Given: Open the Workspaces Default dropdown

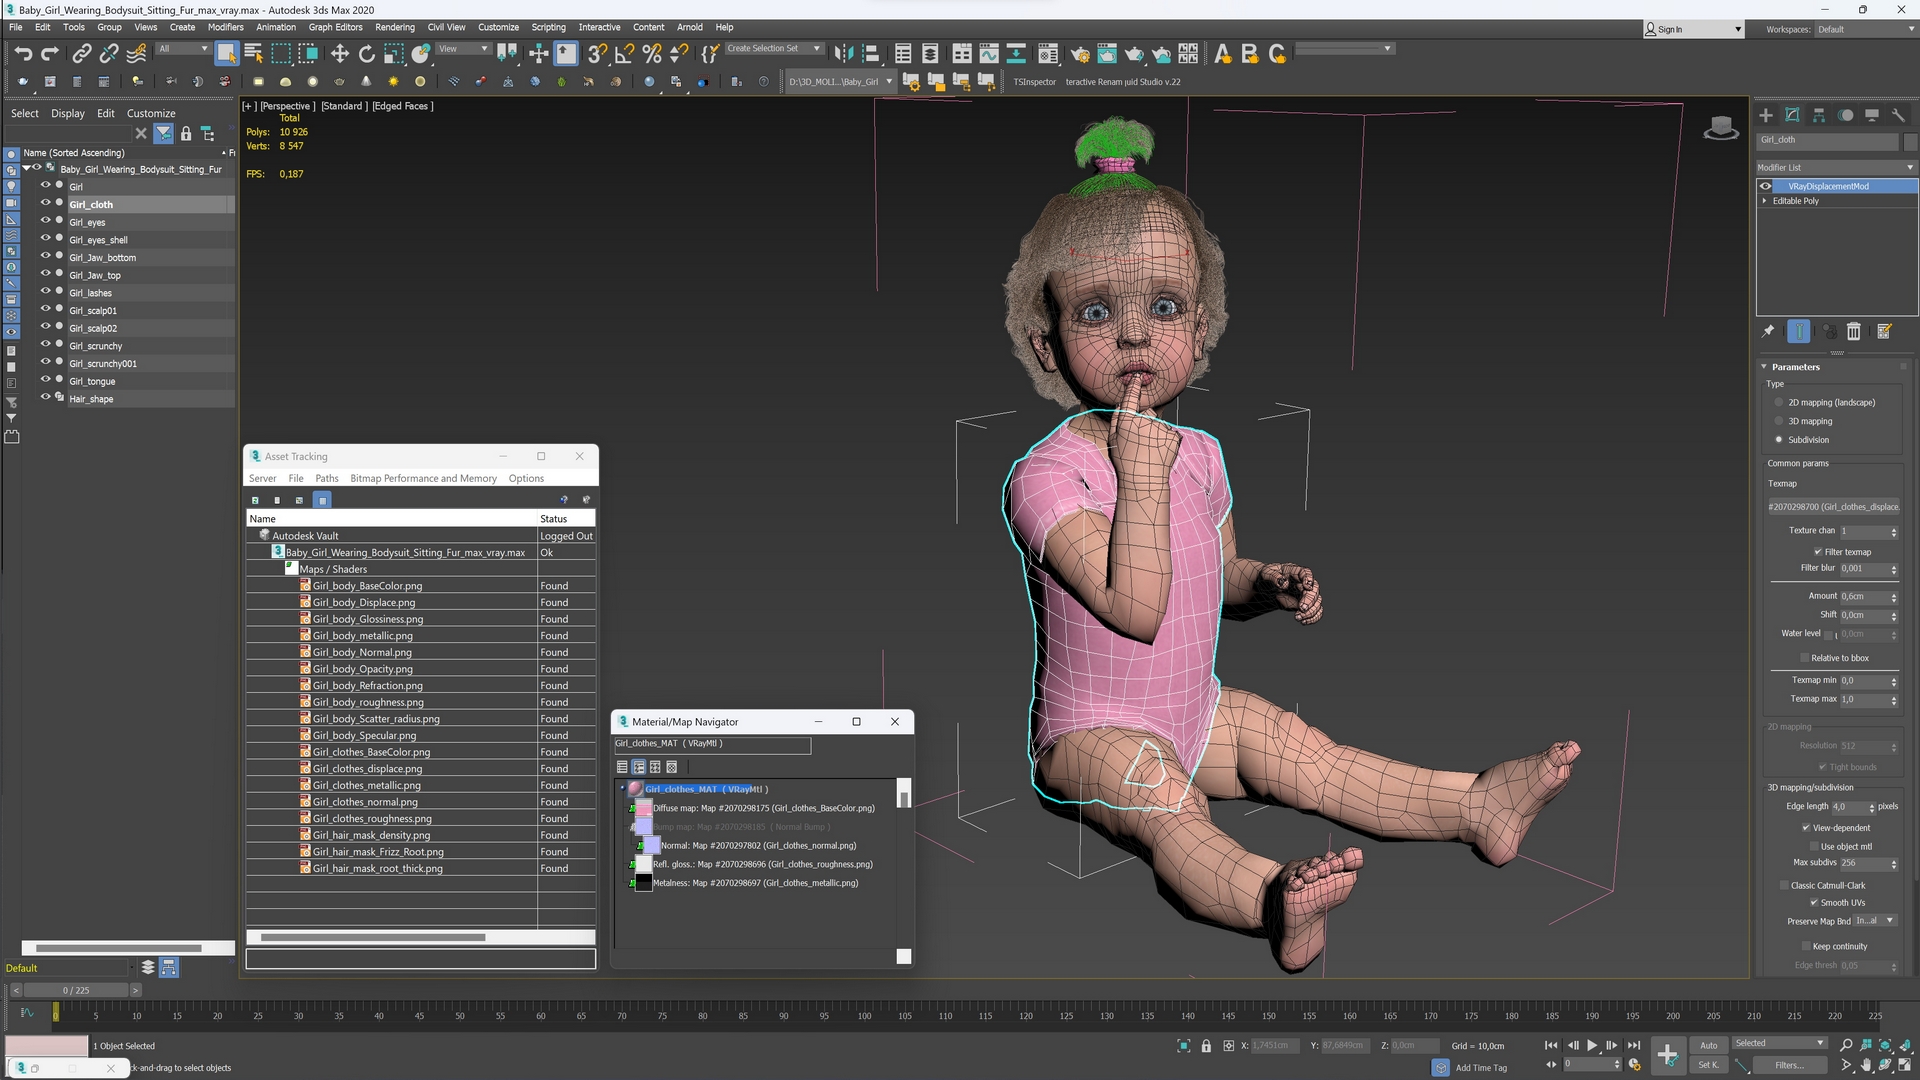Looking at the screenshot, I should [x=1864, y=29].
